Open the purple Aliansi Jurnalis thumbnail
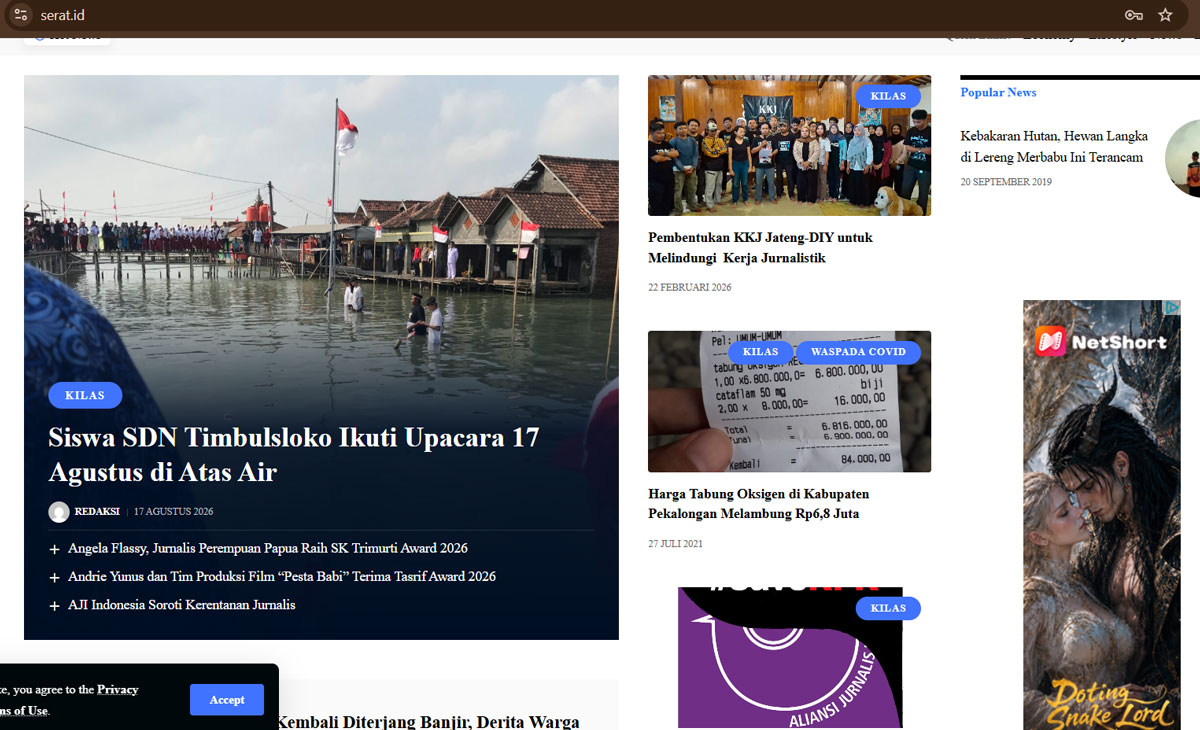Screen dimensions: 1200x730 789,657
